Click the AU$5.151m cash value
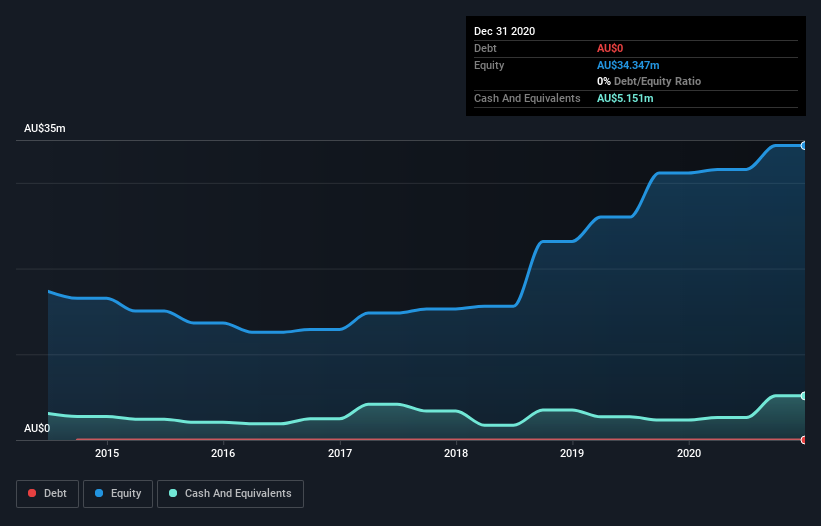This screenshot has height=526, width=821. tap(625, 98)
